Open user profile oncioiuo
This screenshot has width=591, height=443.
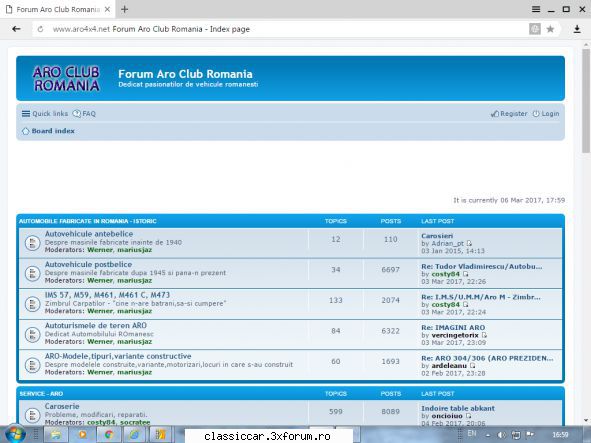447,416
